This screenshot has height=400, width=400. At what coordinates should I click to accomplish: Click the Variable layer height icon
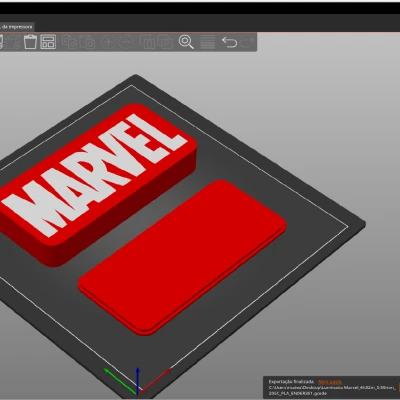coord(207,42)
